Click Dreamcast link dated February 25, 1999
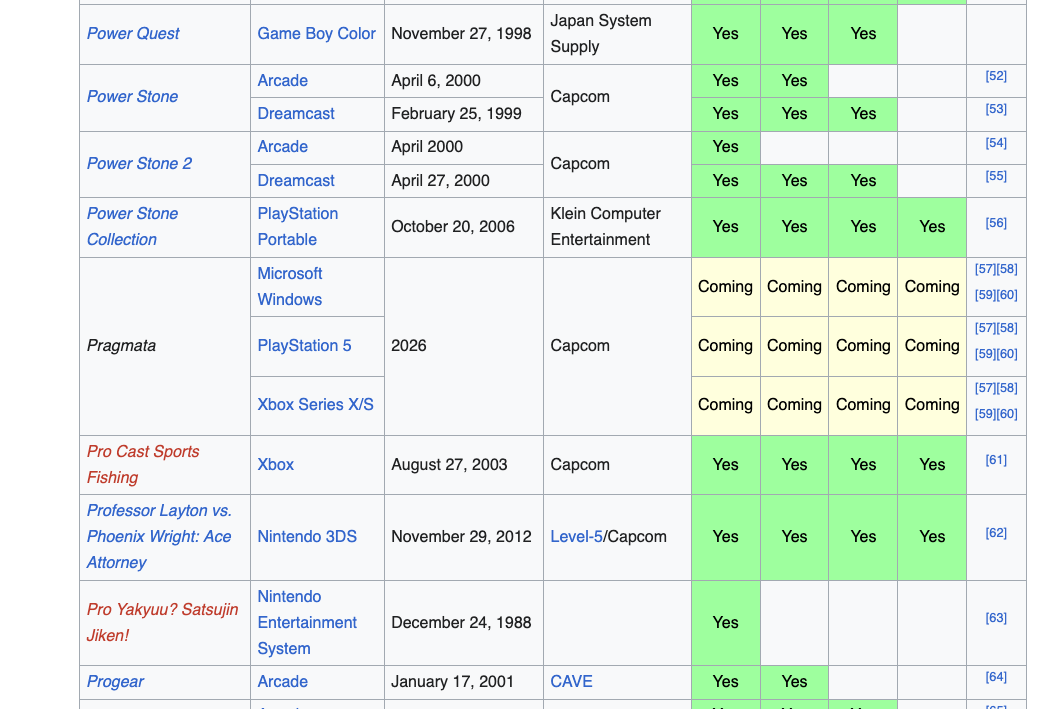The width and height of the screenshot is (1056, 709). tap(296, 114)
